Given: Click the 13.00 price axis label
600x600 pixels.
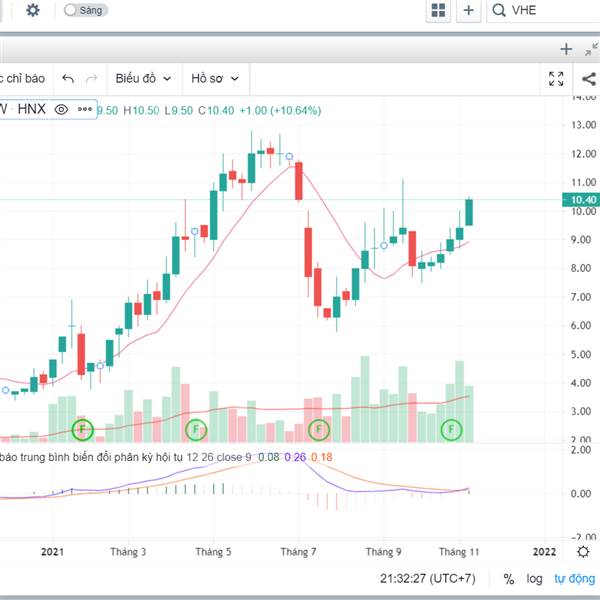Looking at the screenshot, I should click(x=584, y=125).
